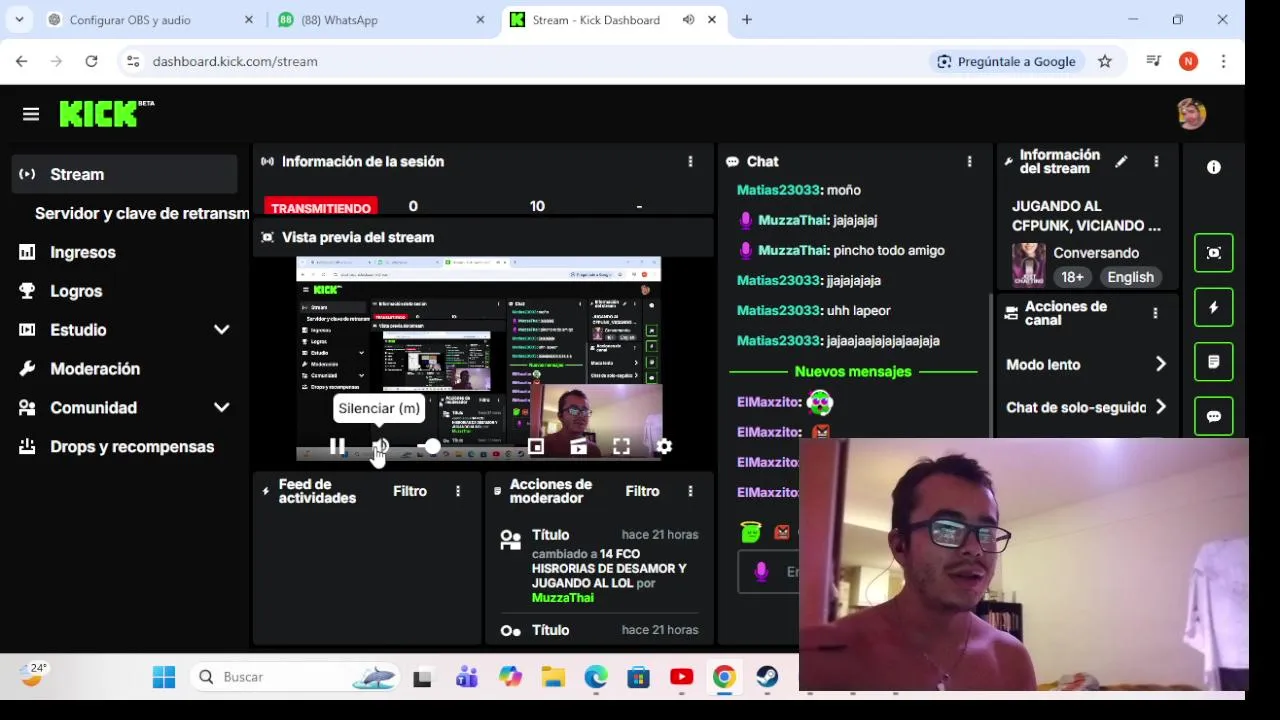Viewport: 1280px width, 720px height.
Task: Click the info icon in right sidebar
Action: point(1214,167)
